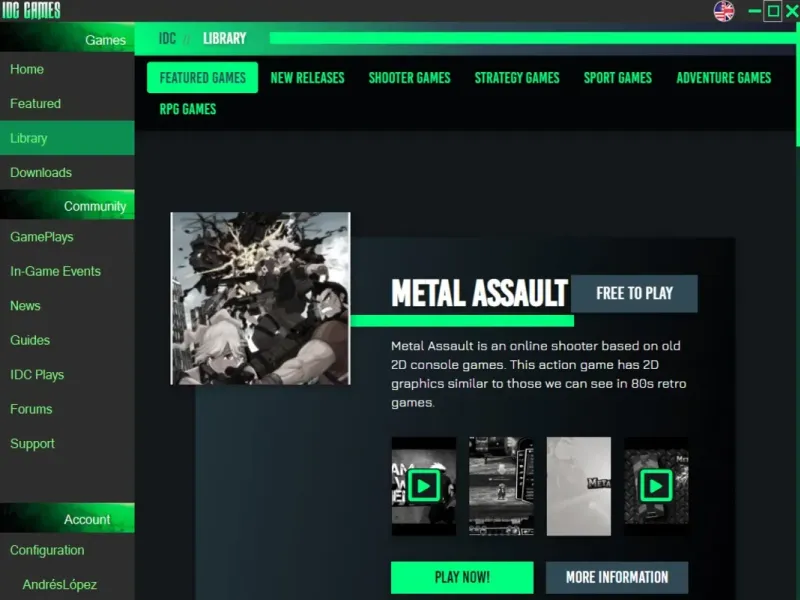Select the Featured Games tab
800x600 pixels.
click(x=203, y=78)
